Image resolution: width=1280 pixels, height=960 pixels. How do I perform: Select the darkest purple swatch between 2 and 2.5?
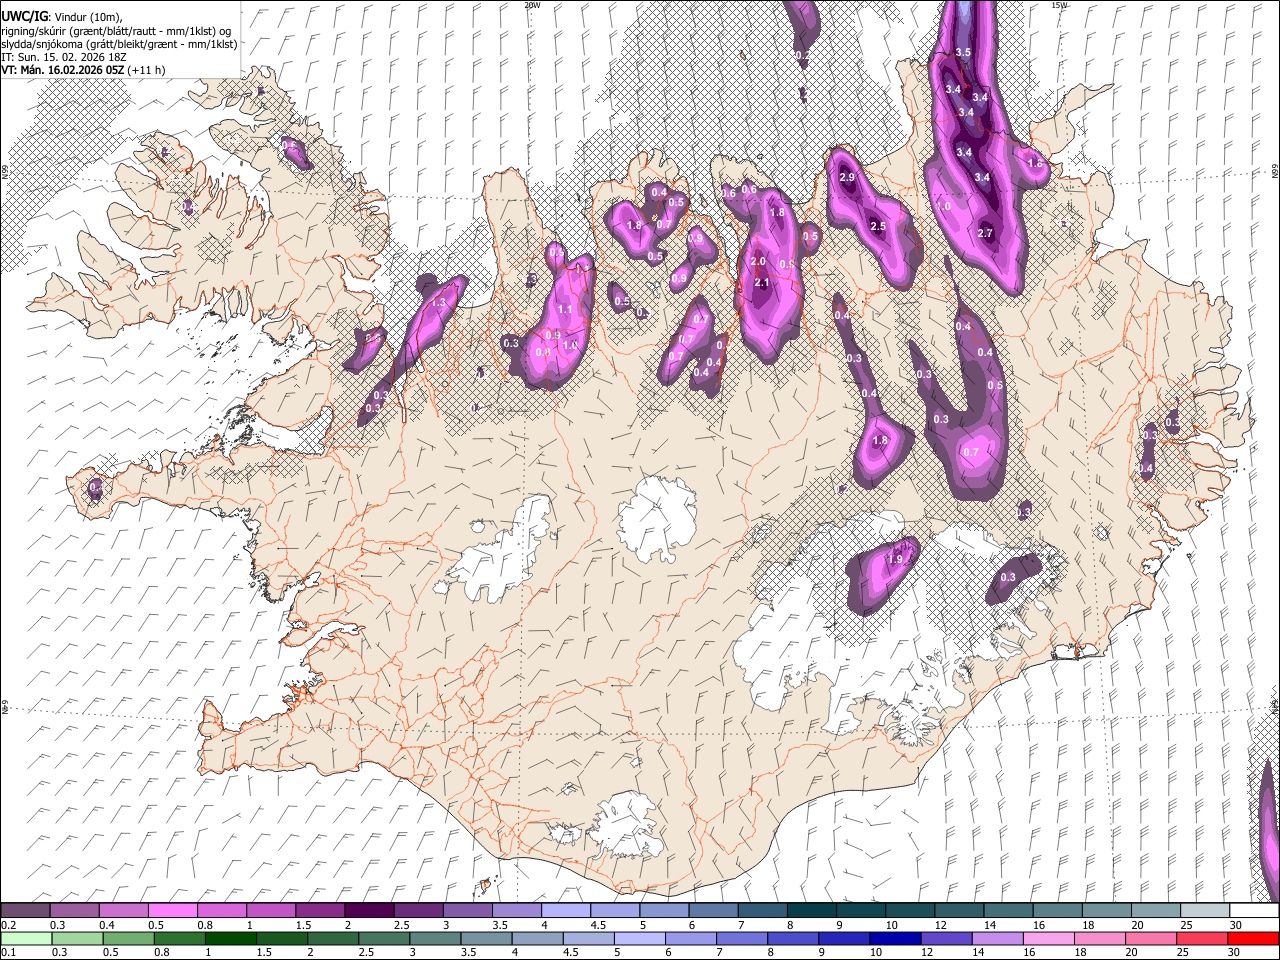(368, 910)
